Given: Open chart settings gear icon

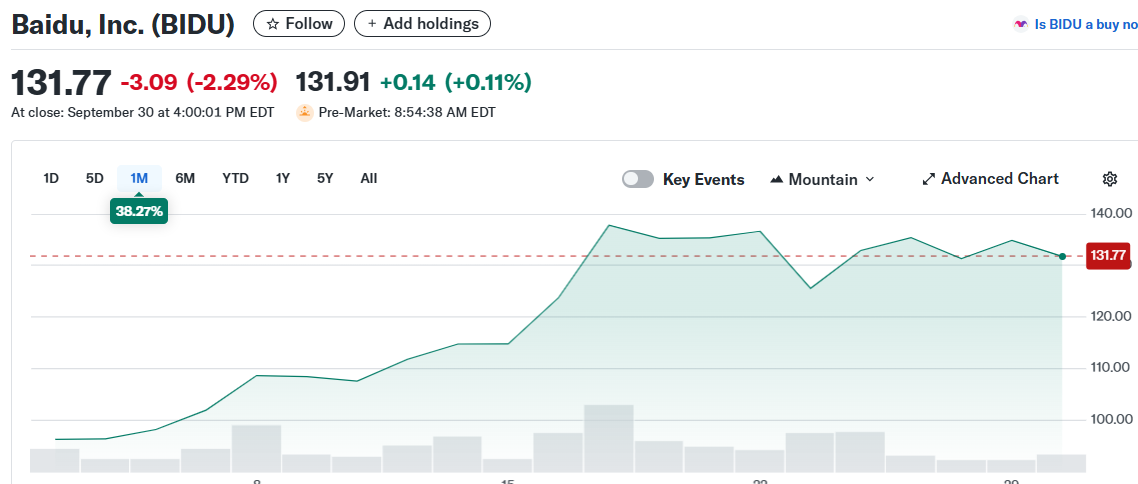Looking at the screenshot, I should 1109,179.
